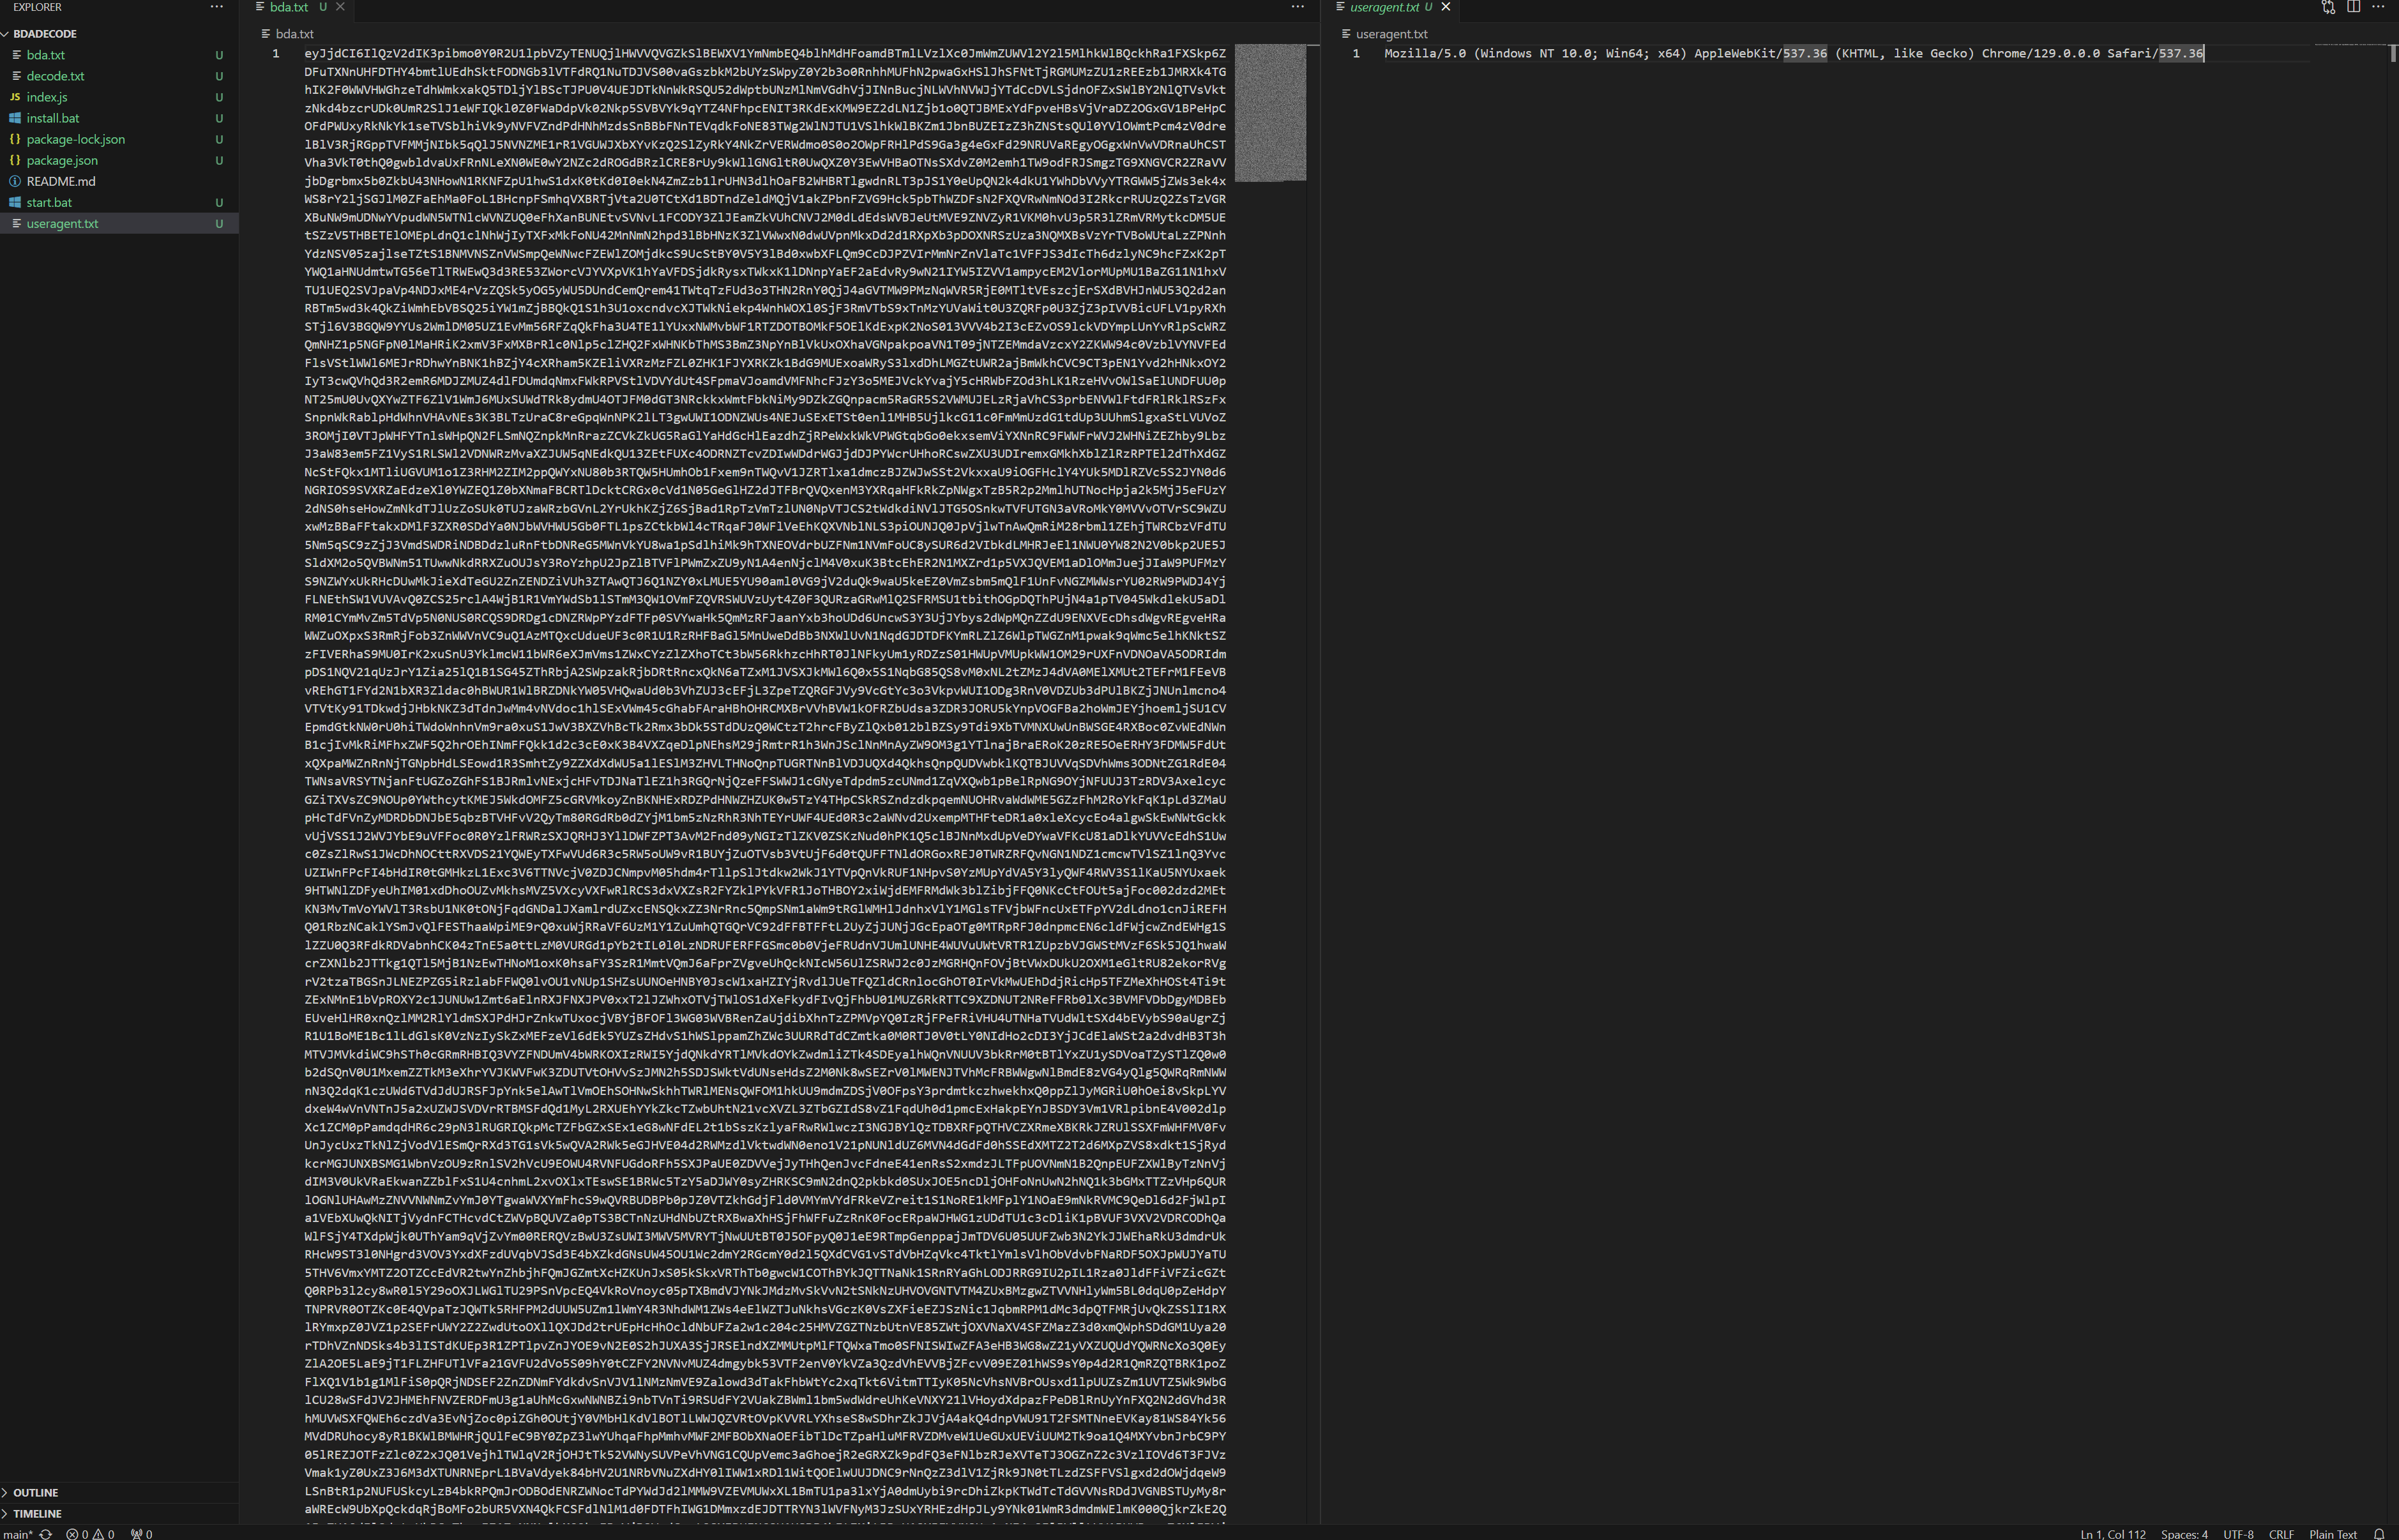The width and height of the screenshot is (2399, 1540).
Task: Change the CRLF line ending setting
Action: pyautogui.click(x=2281, y=1534)
